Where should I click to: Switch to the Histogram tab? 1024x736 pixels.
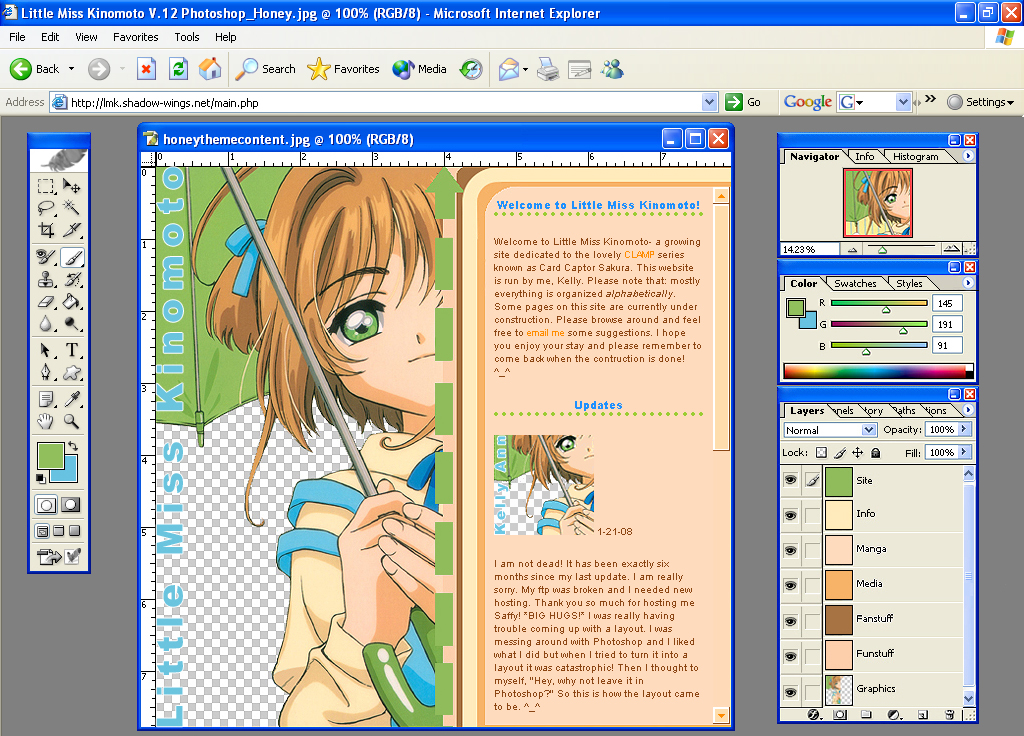(916, 157)
